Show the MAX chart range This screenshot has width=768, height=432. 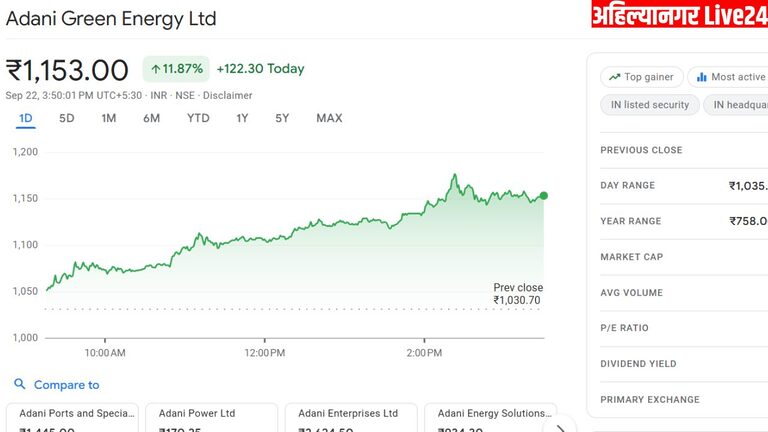(329, 118)
